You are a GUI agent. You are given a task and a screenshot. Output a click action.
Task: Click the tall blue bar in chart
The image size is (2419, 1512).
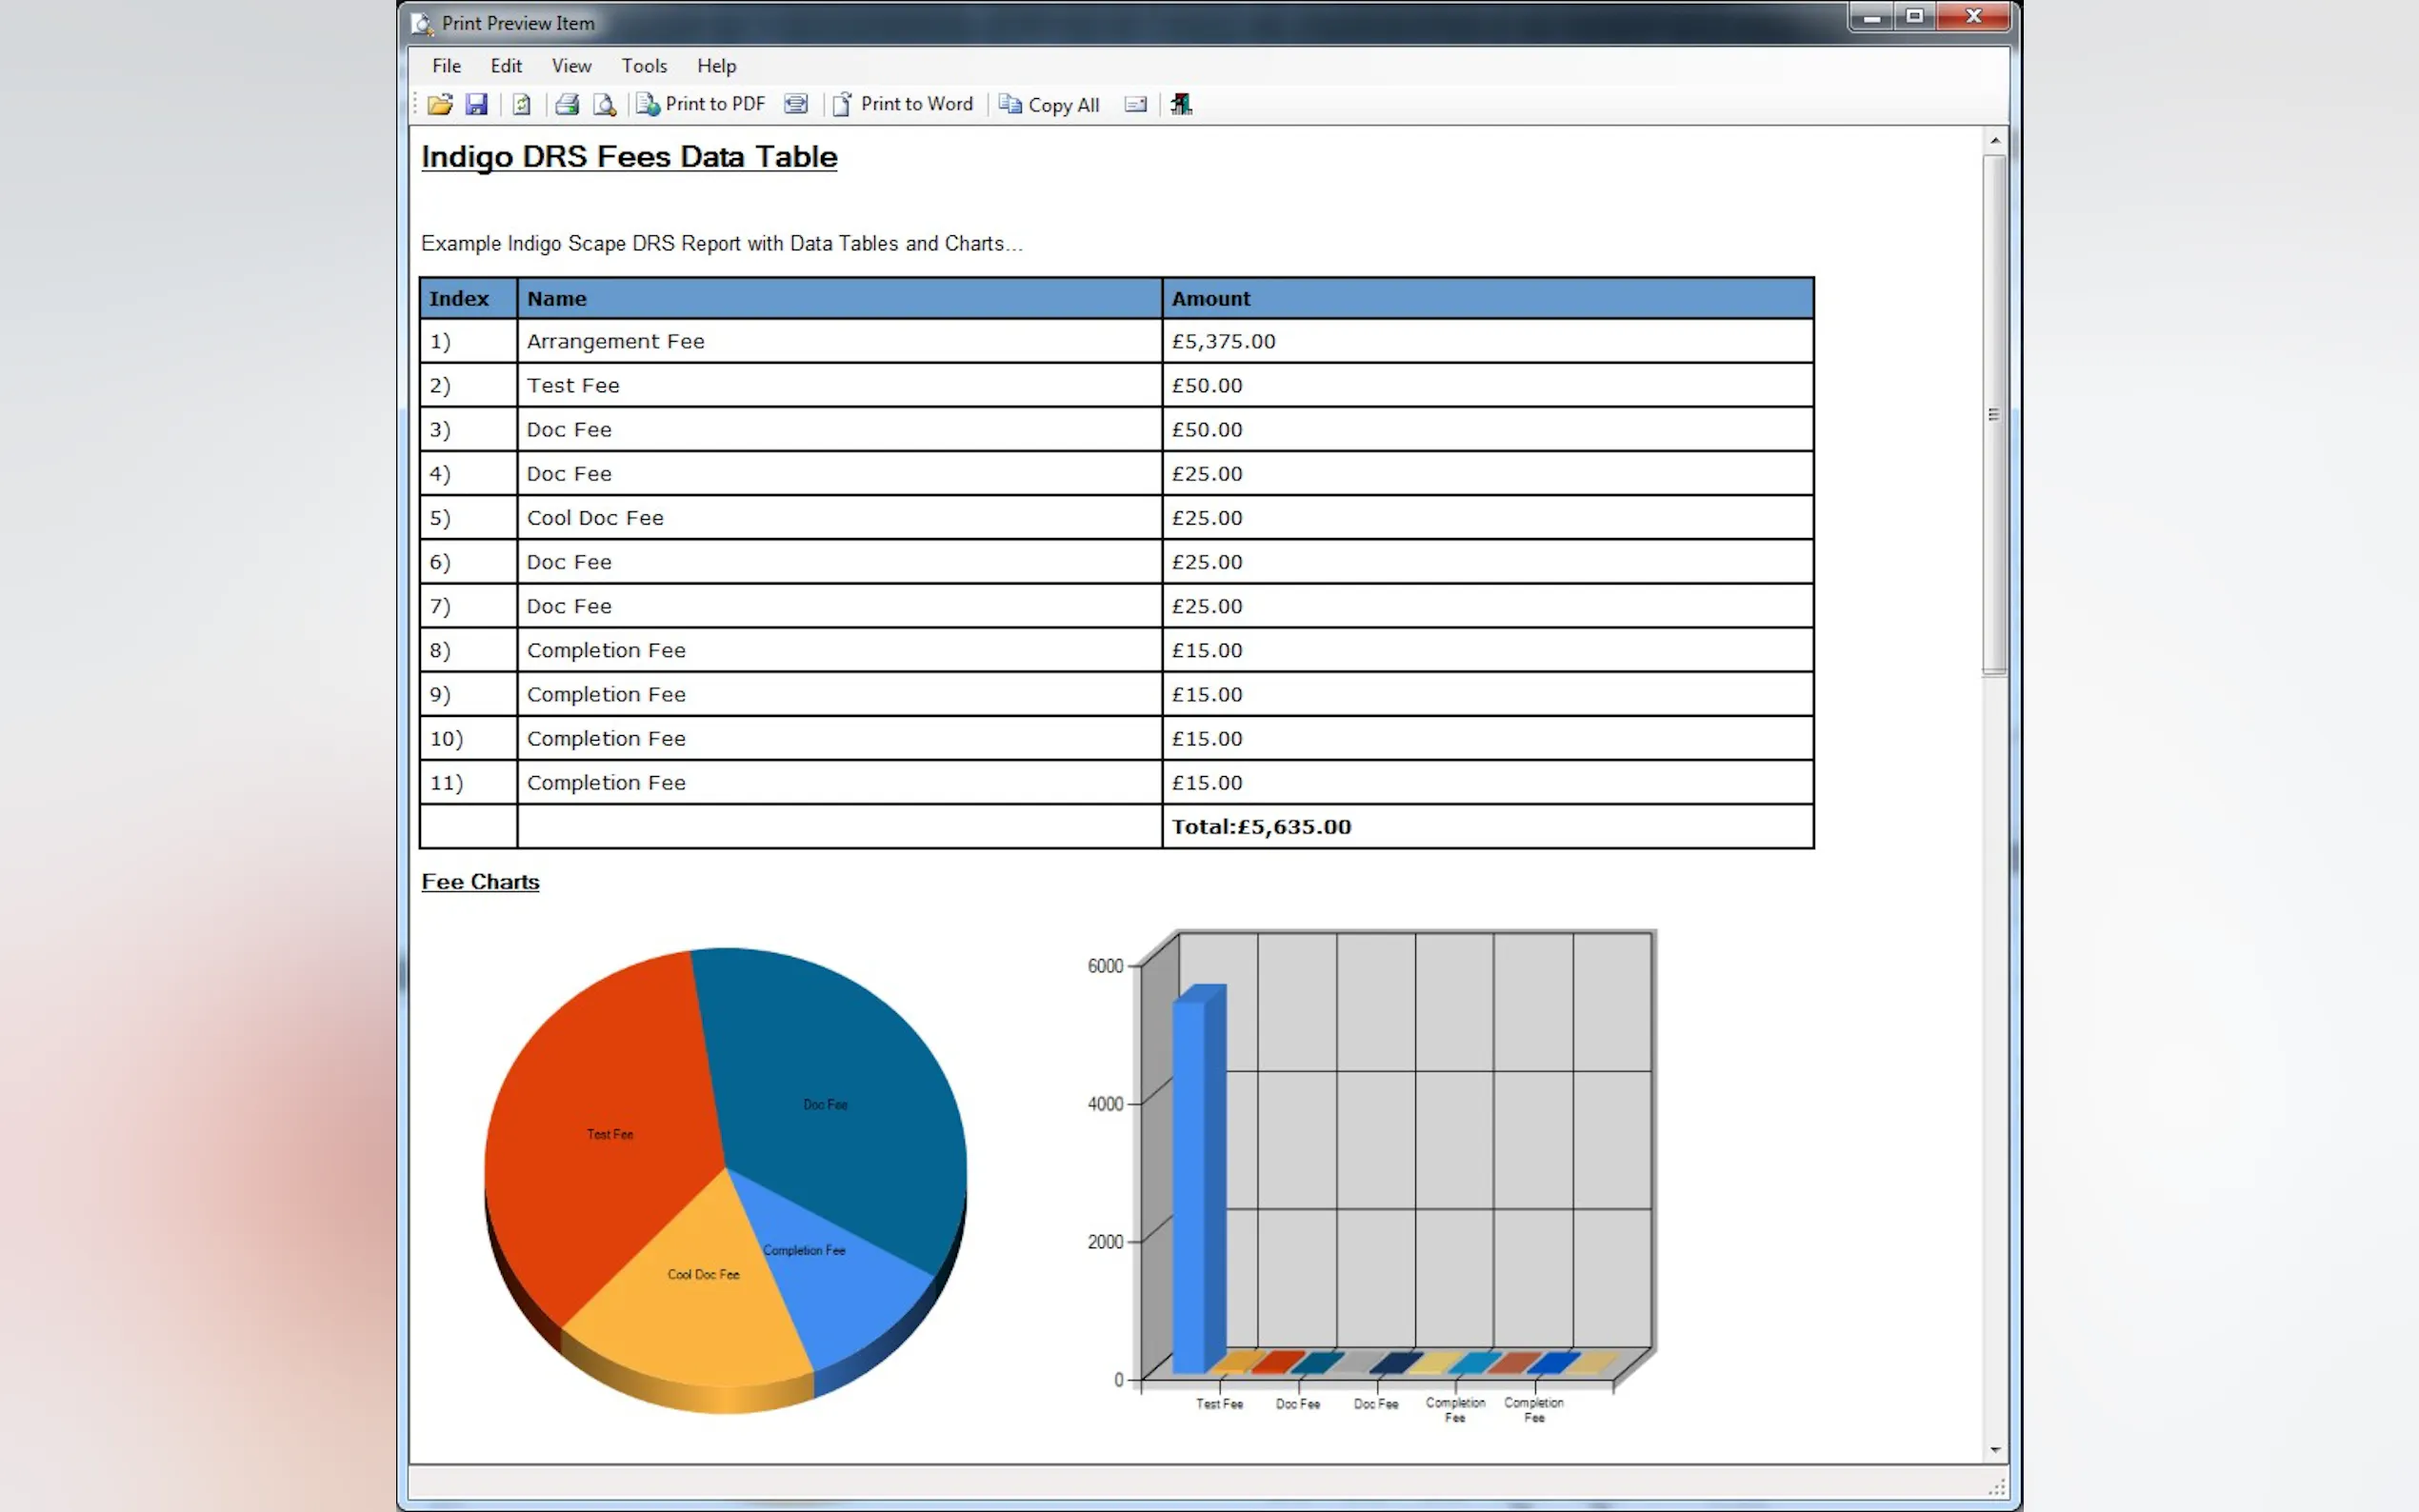click(x=1190, y=1180)
